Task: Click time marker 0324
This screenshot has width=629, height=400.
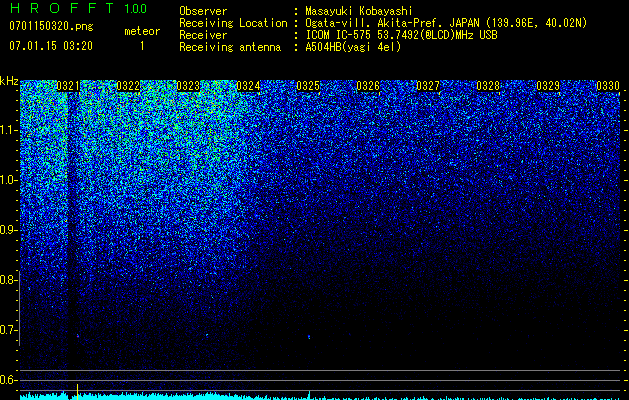Action: coord(248,86)
